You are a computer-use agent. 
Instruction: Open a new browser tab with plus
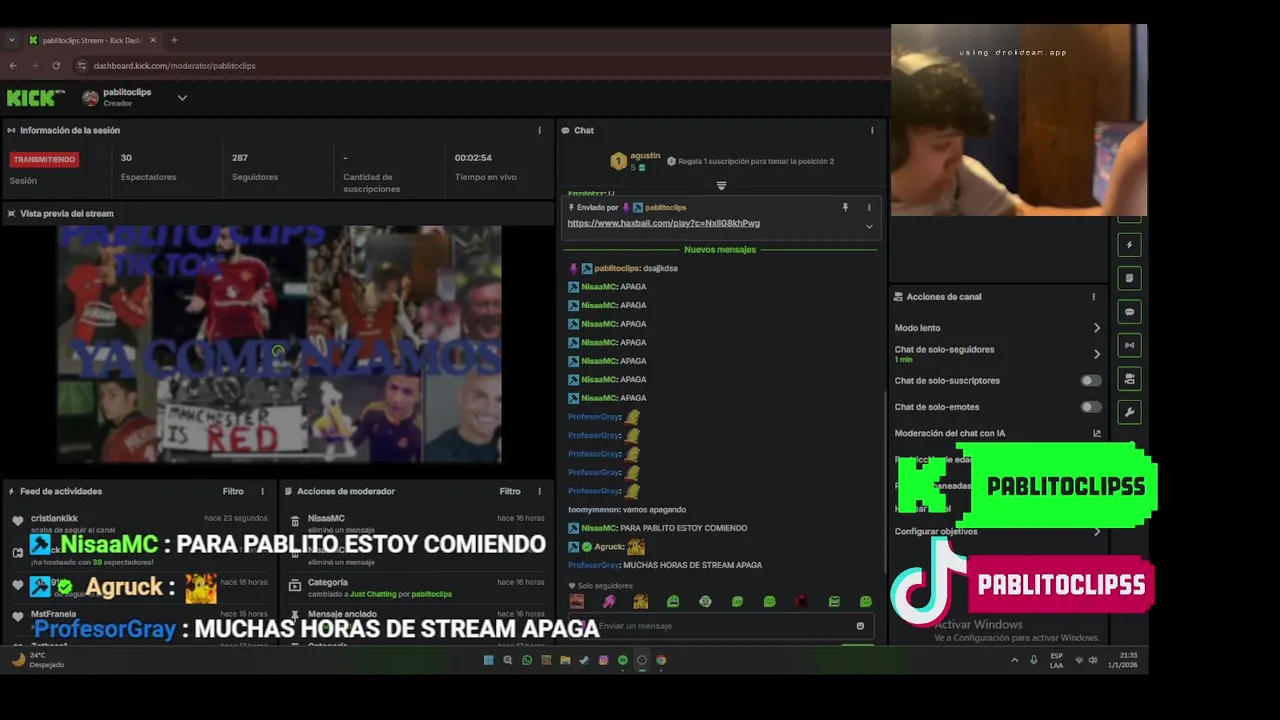pyautogui.click(x=174, y=40)
